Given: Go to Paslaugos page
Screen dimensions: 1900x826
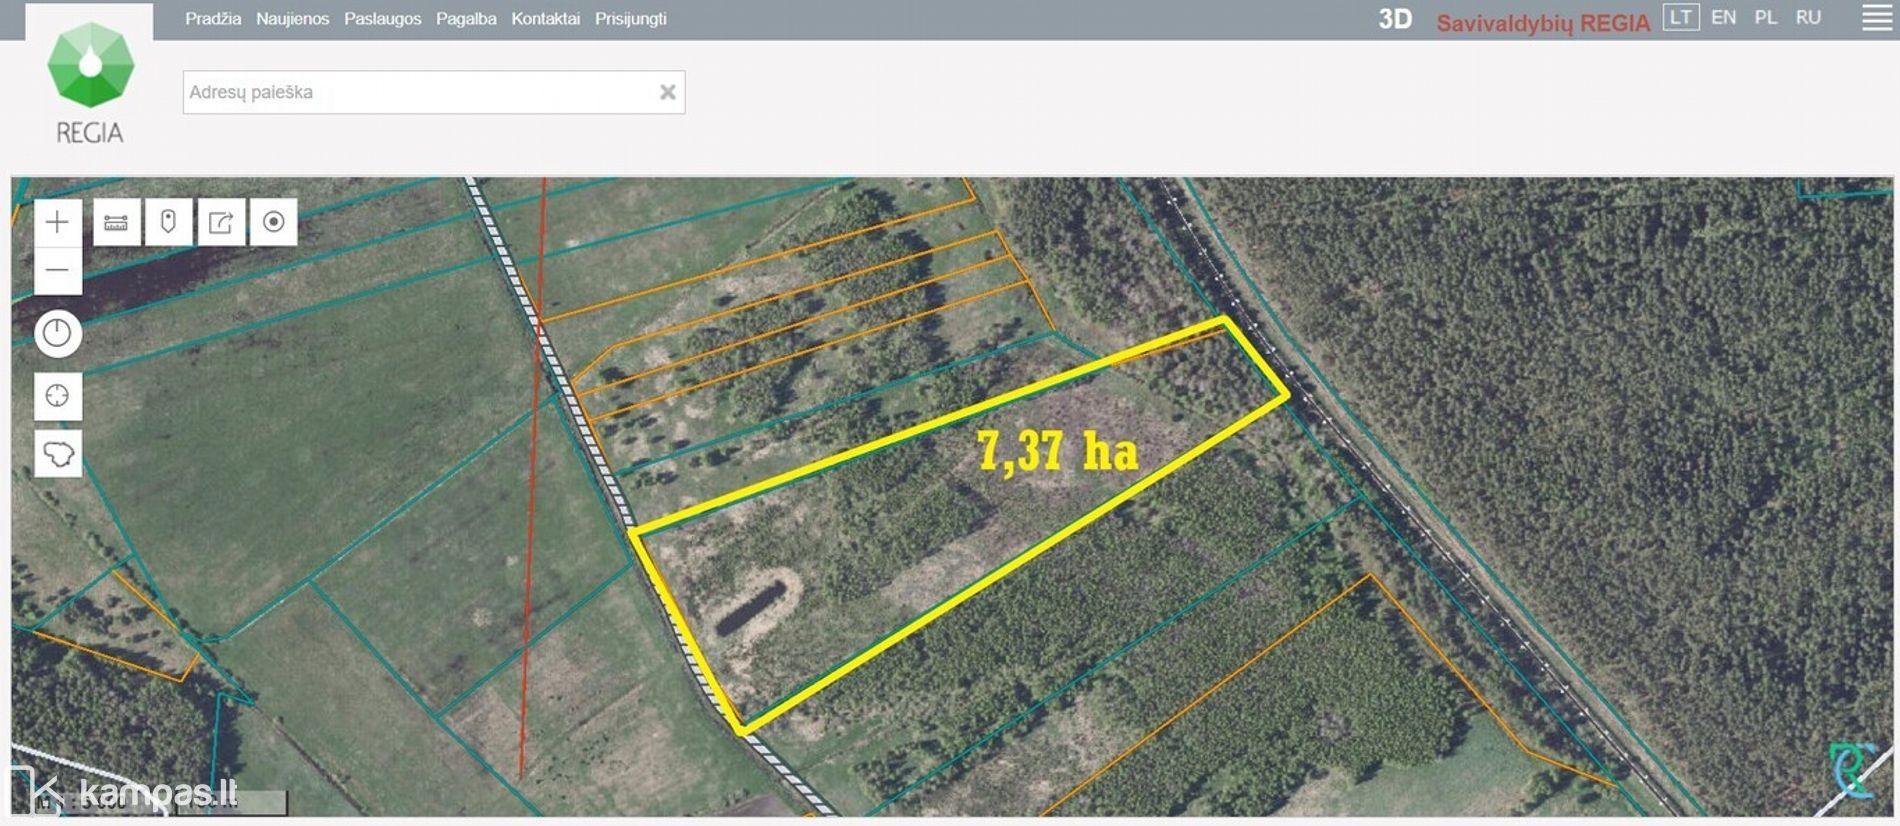Looking at the screenshot, I should (382, 19).
